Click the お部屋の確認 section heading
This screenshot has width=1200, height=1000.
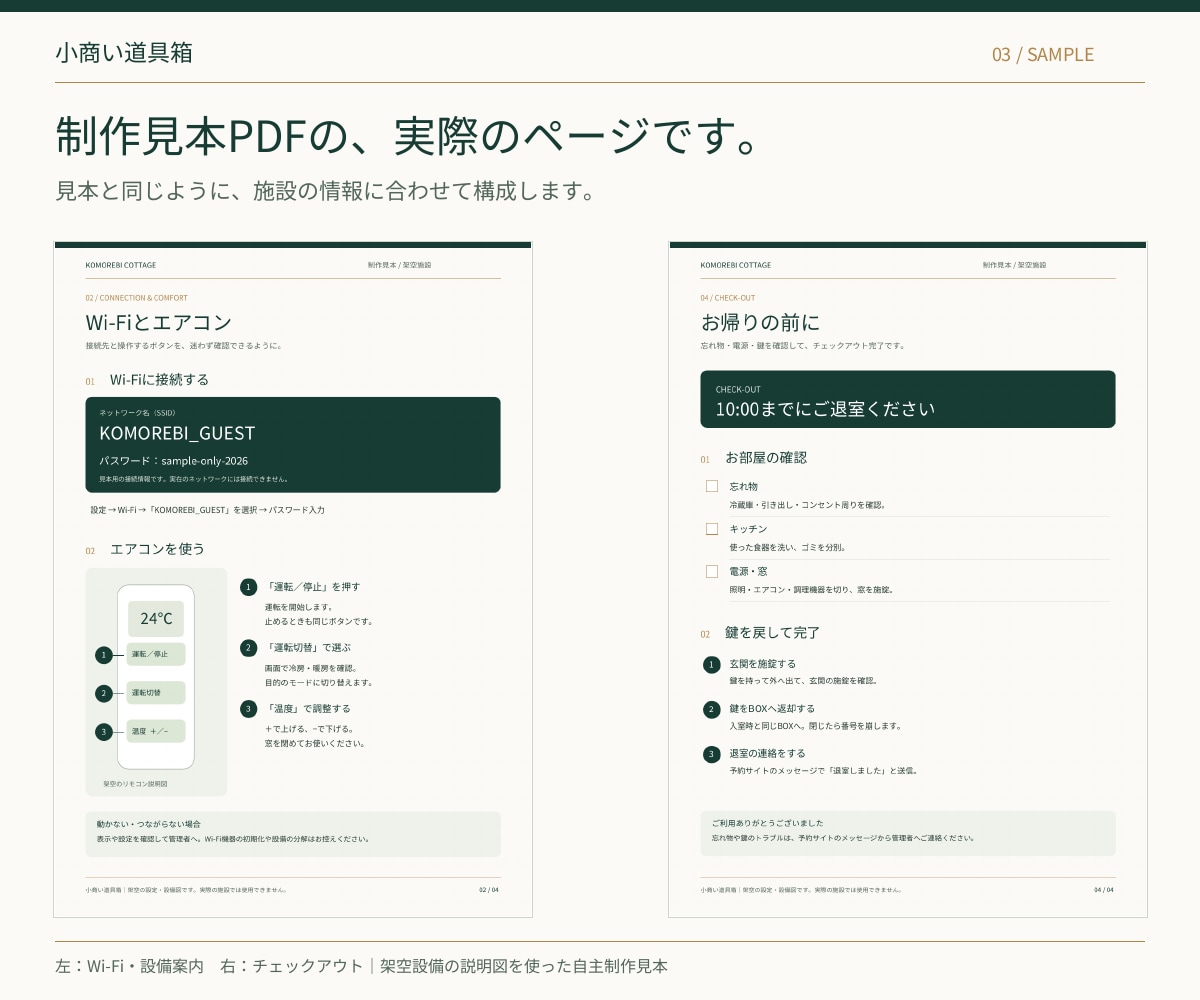click(766, 458)
